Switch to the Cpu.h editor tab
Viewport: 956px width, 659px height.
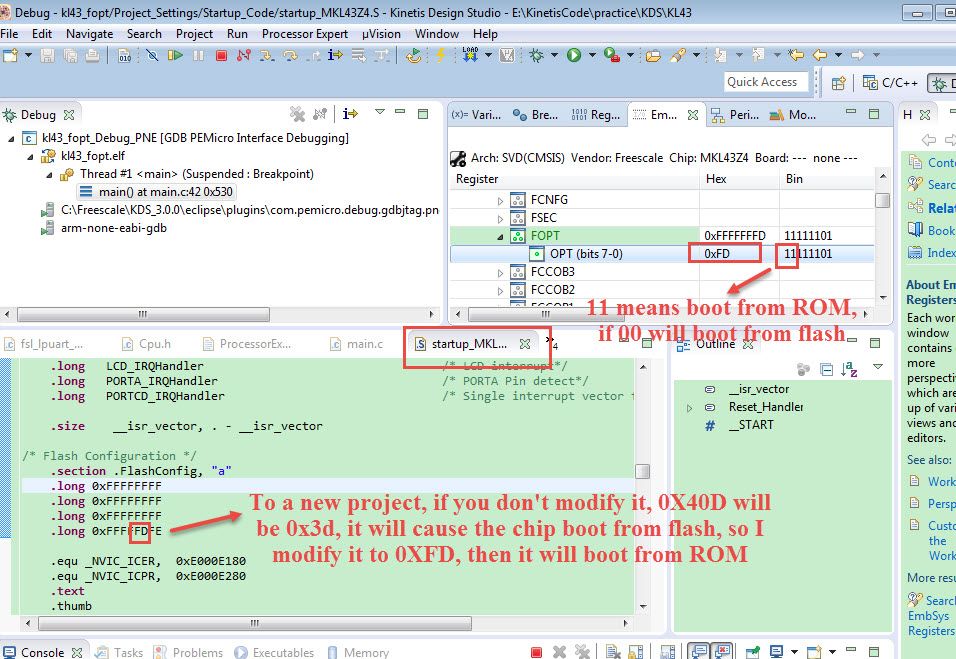click(146, 344)
